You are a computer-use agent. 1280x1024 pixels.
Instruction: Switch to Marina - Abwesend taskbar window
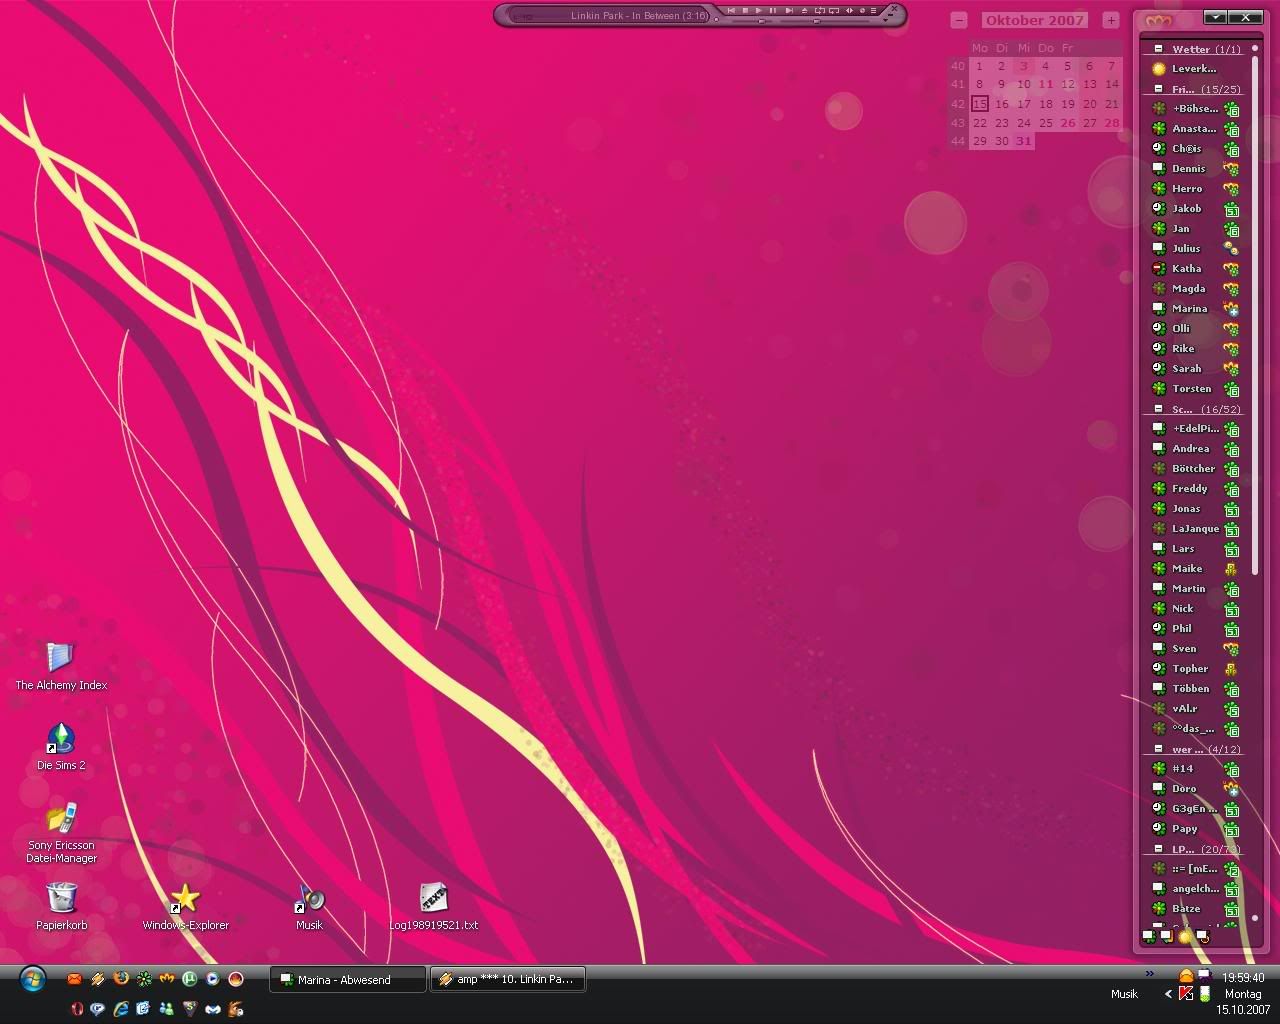pyautogui.click(x=347, y=980)
